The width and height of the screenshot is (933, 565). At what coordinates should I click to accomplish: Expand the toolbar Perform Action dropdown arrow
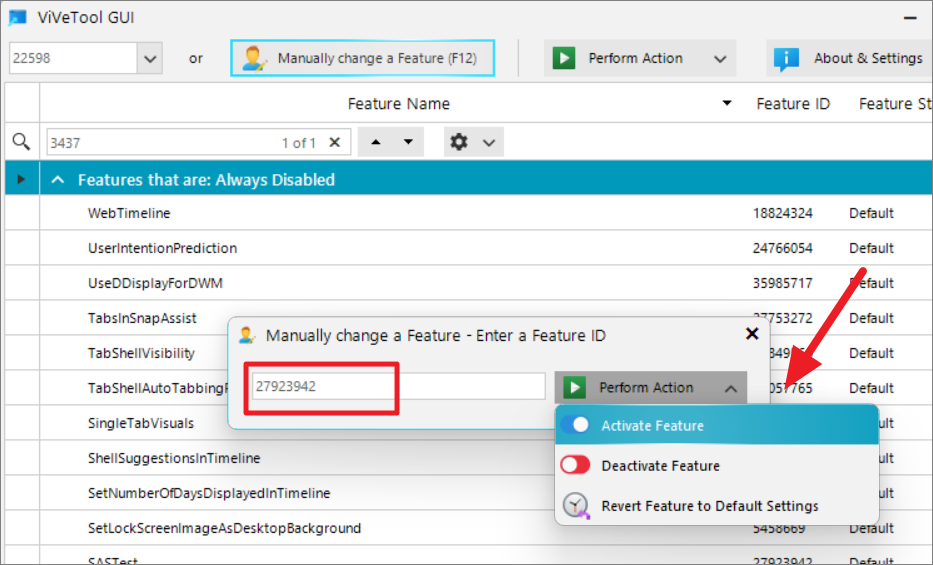coord(720,59)
